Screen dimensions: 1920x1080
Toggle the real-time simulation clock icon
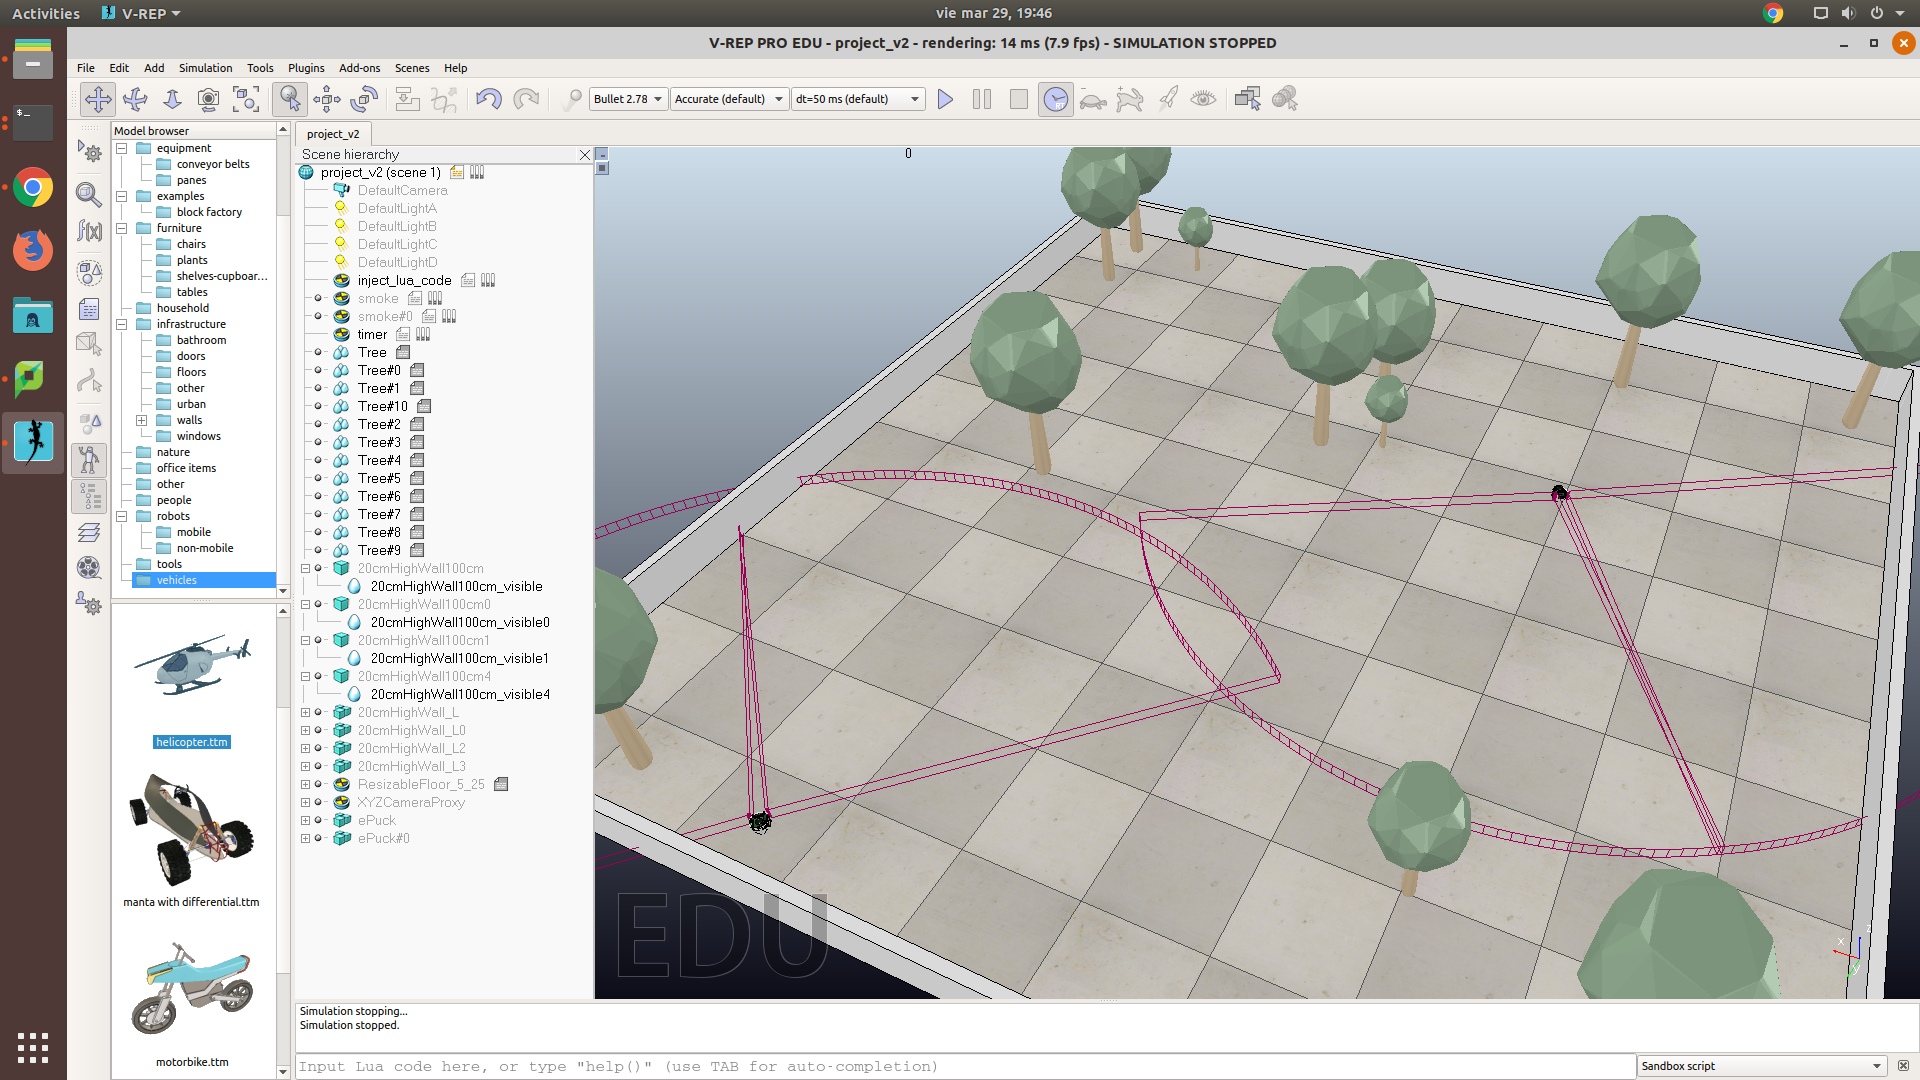1055,99
